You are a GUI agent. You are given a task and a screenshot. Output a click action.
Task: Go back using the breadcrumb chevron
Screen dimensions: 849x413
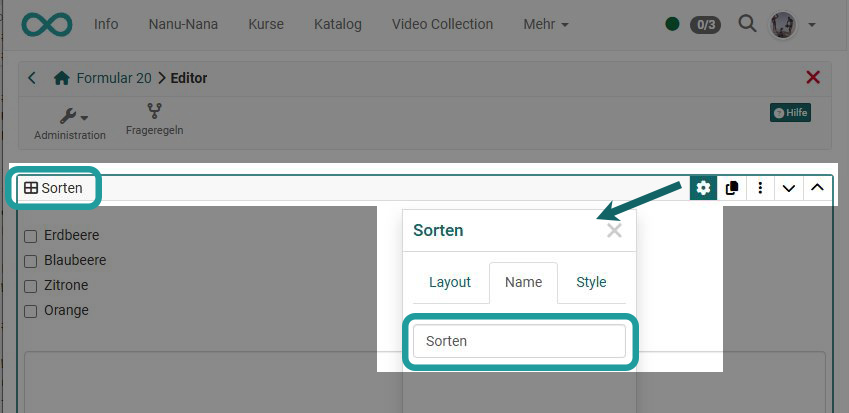[32, 78]
